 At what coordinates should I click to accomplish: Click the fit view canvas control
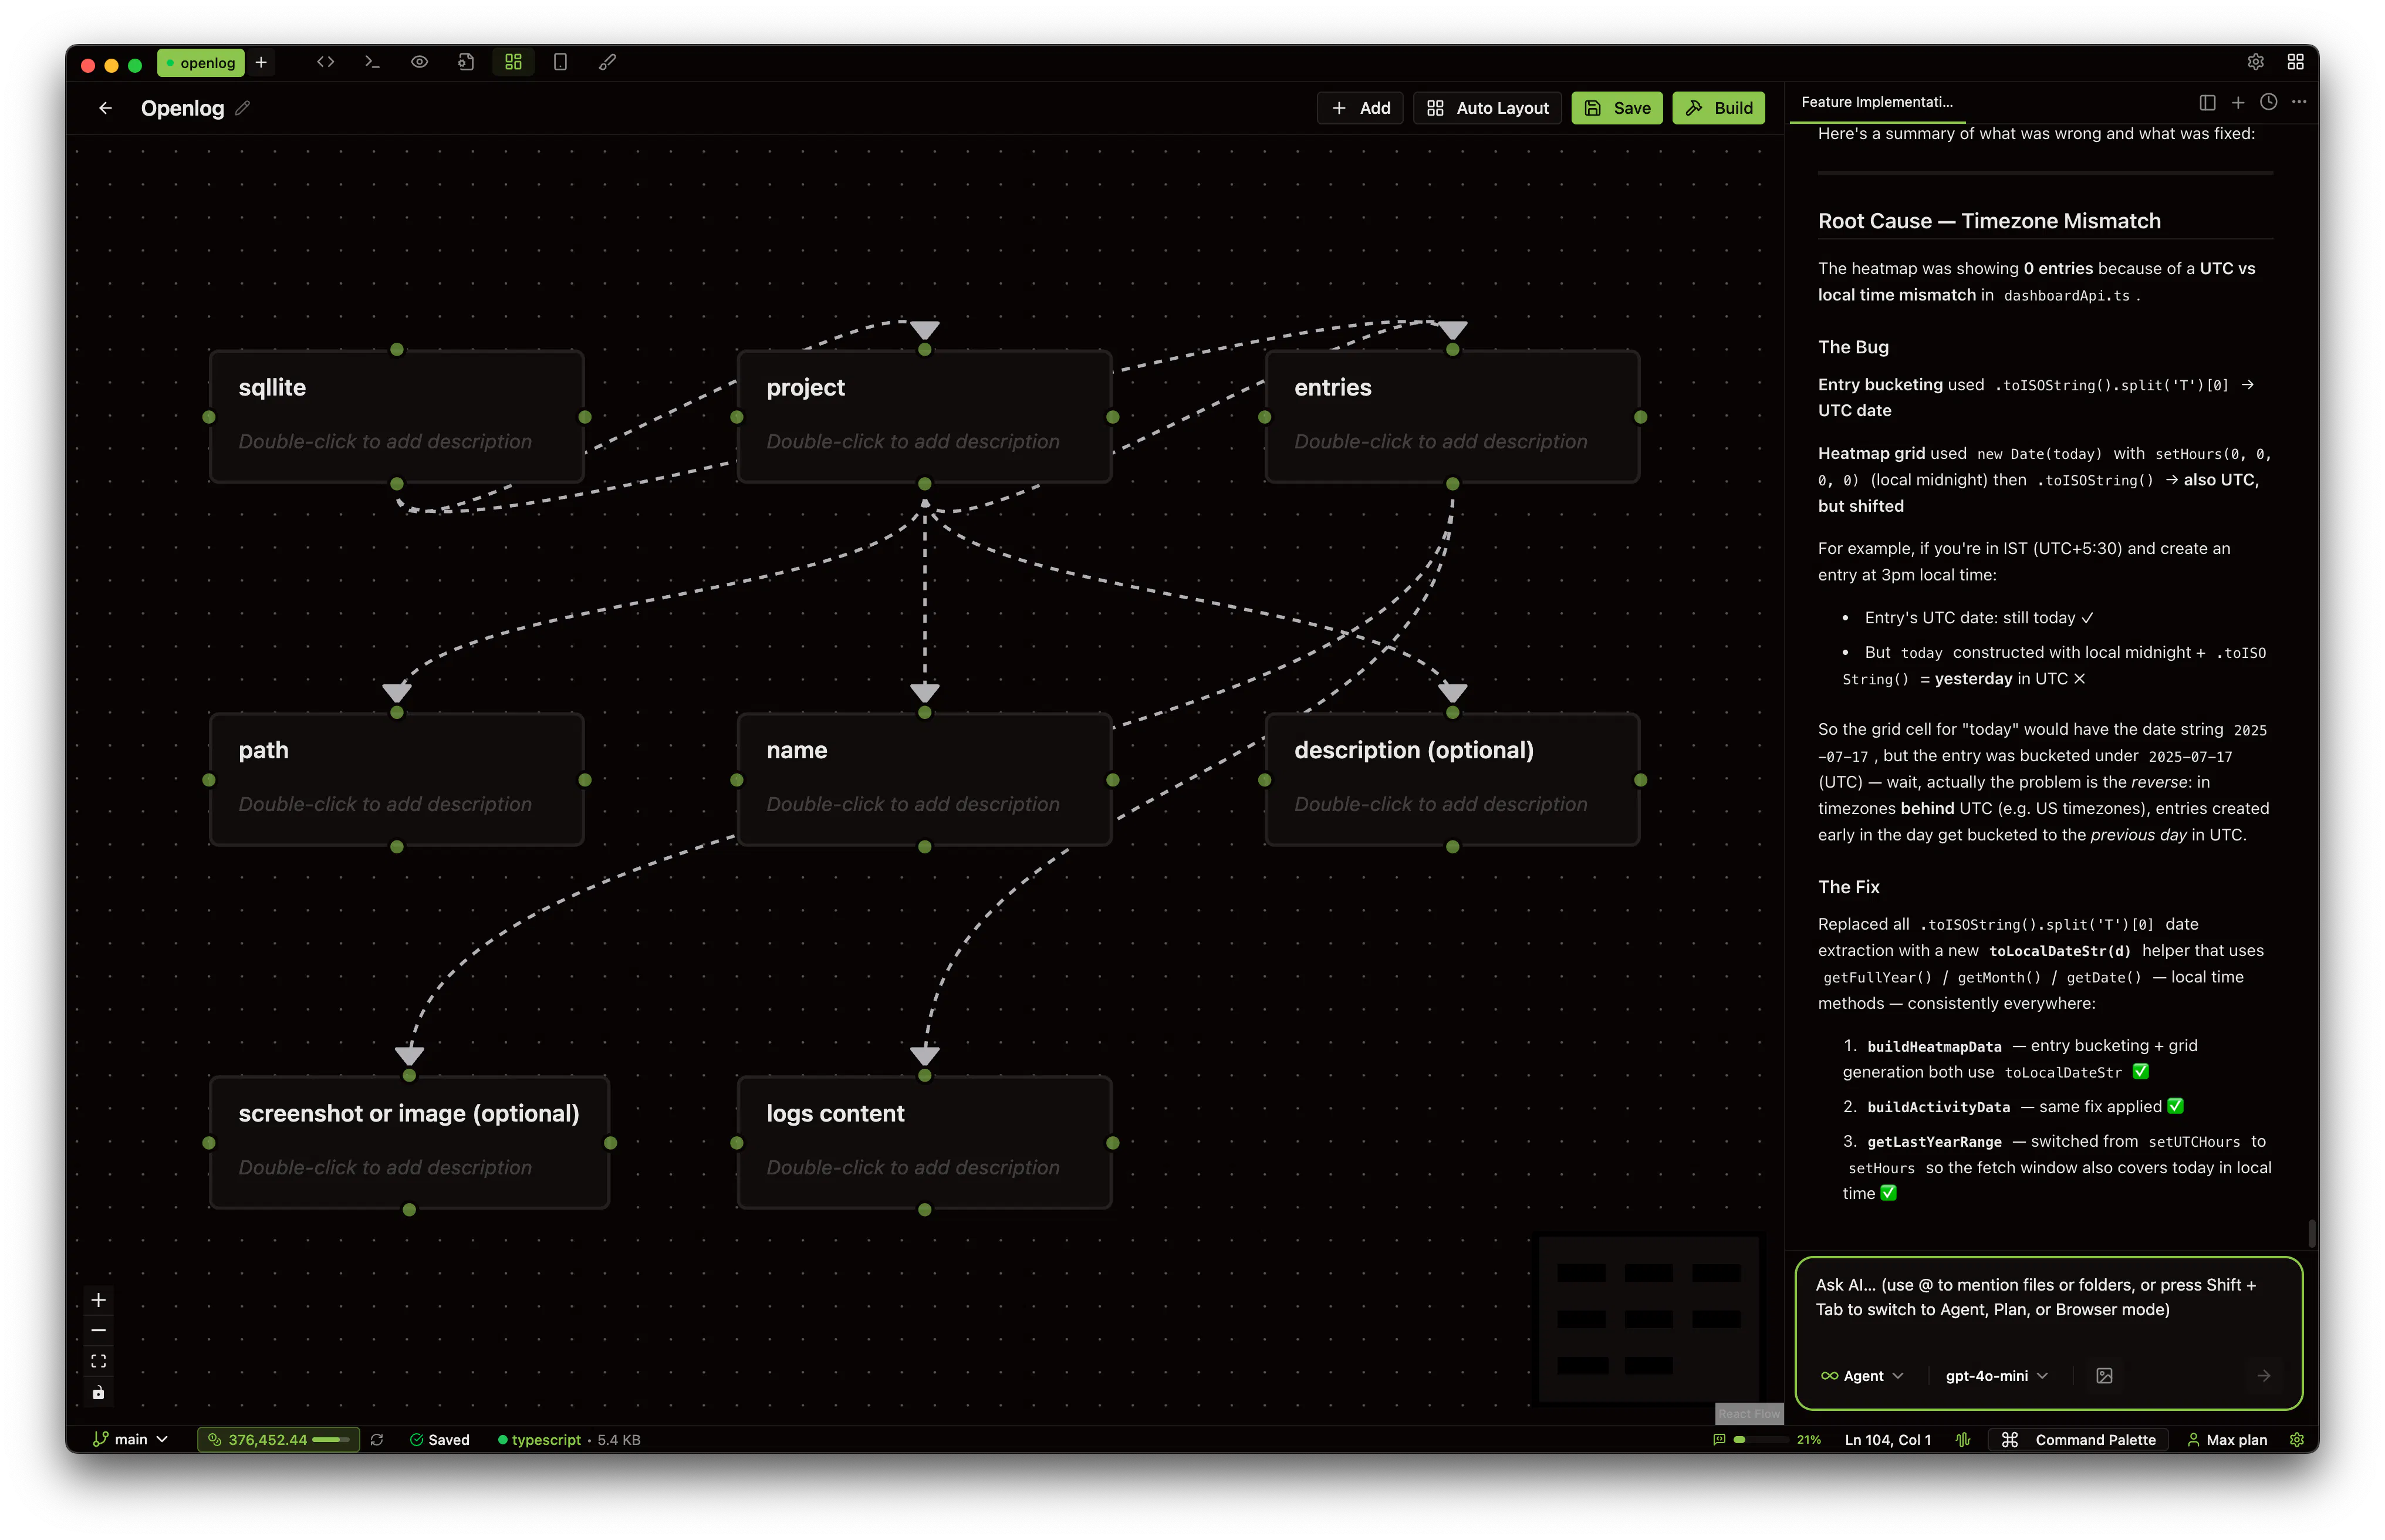coord(98,1361)
